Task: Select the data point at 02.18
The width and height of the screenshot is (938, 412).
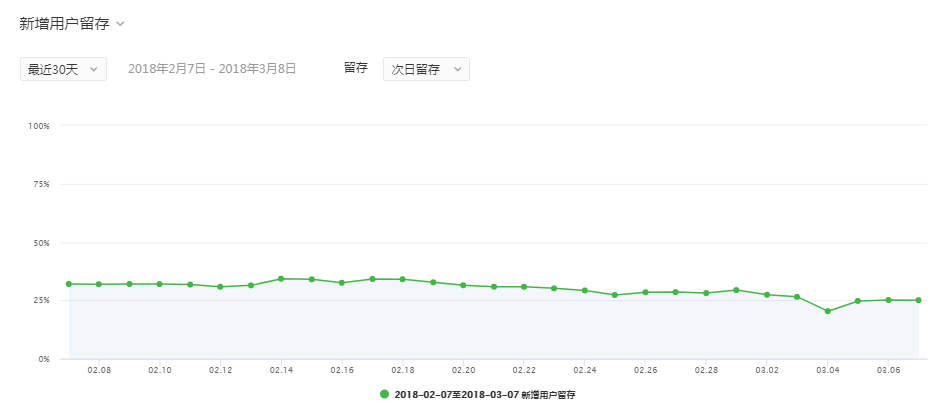Action: pyautogui.click(x=402, y=279)
